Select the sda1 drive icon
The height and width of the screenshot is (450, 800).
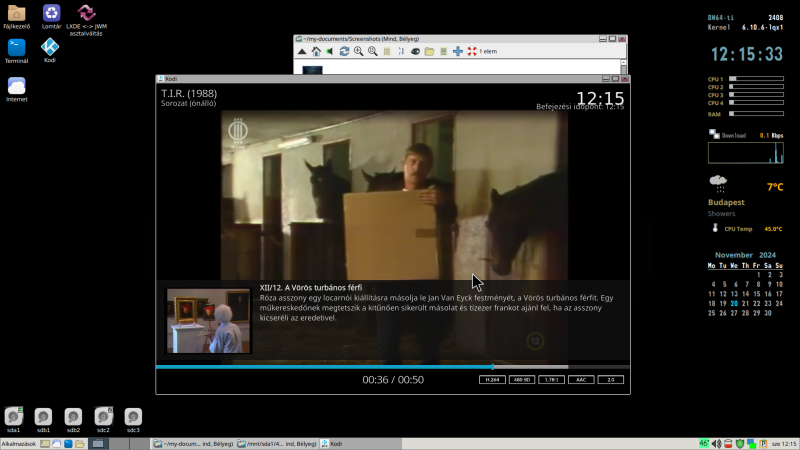[x=14, y=420]
